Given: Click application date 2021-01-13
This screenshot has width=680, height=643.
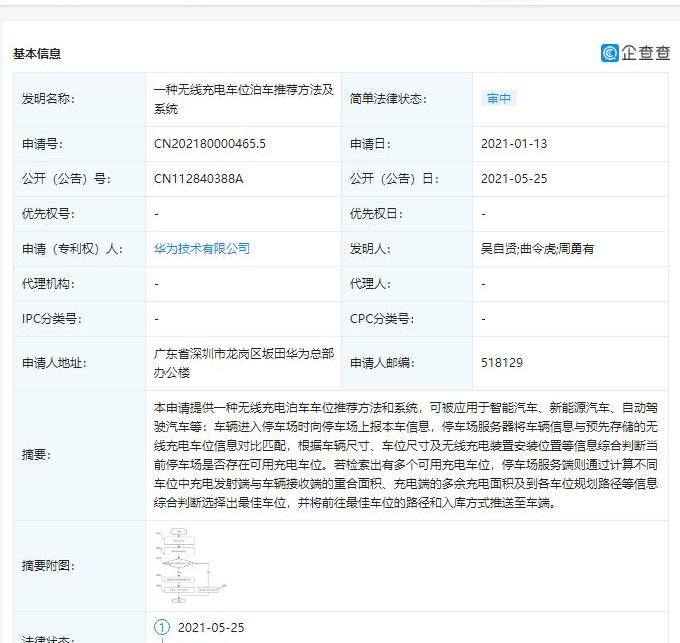Looking at the screenshot, I should (x=514, y=144).
